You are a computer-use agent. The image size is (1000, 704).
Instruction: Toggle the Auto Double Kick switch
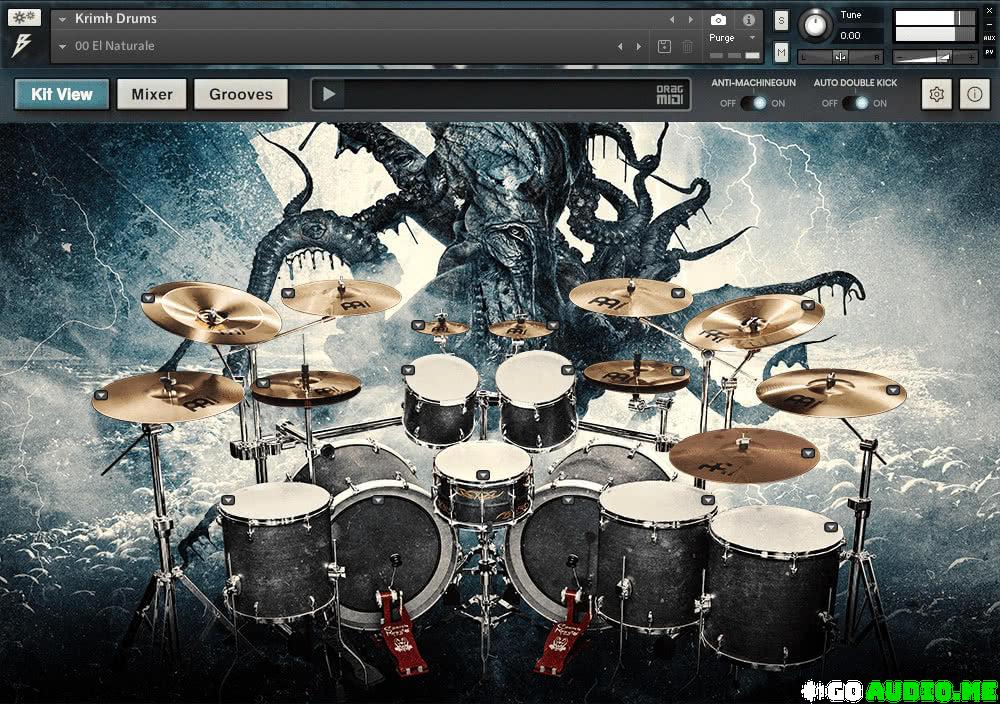(855, 103)
